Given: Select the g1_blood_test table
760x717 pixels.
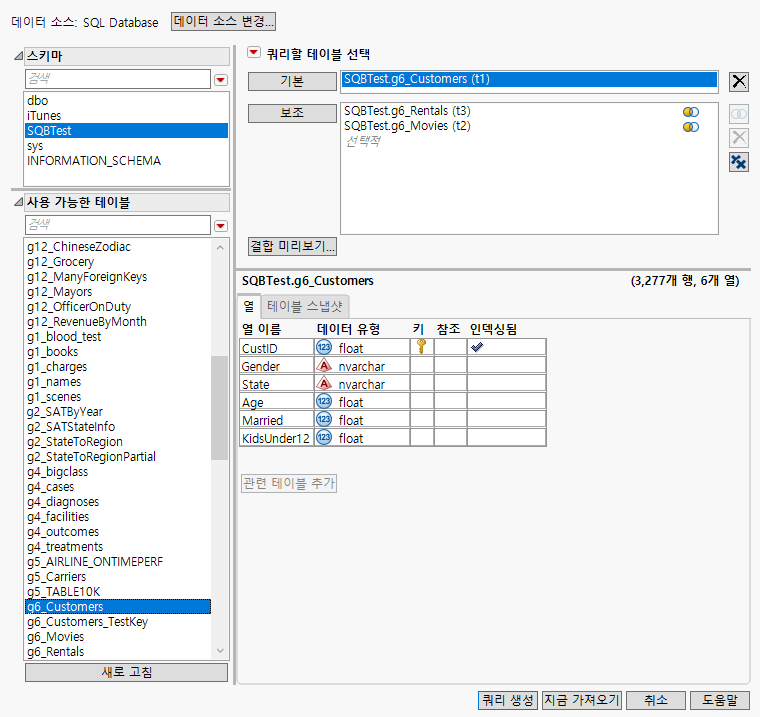Looking at the screenshot, I should tap(118, 336).
